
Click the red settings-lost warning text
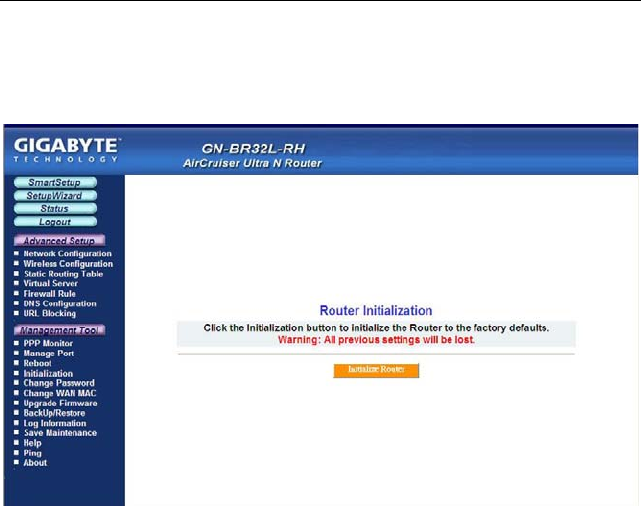pyautogui.click(x=376, y=340)
